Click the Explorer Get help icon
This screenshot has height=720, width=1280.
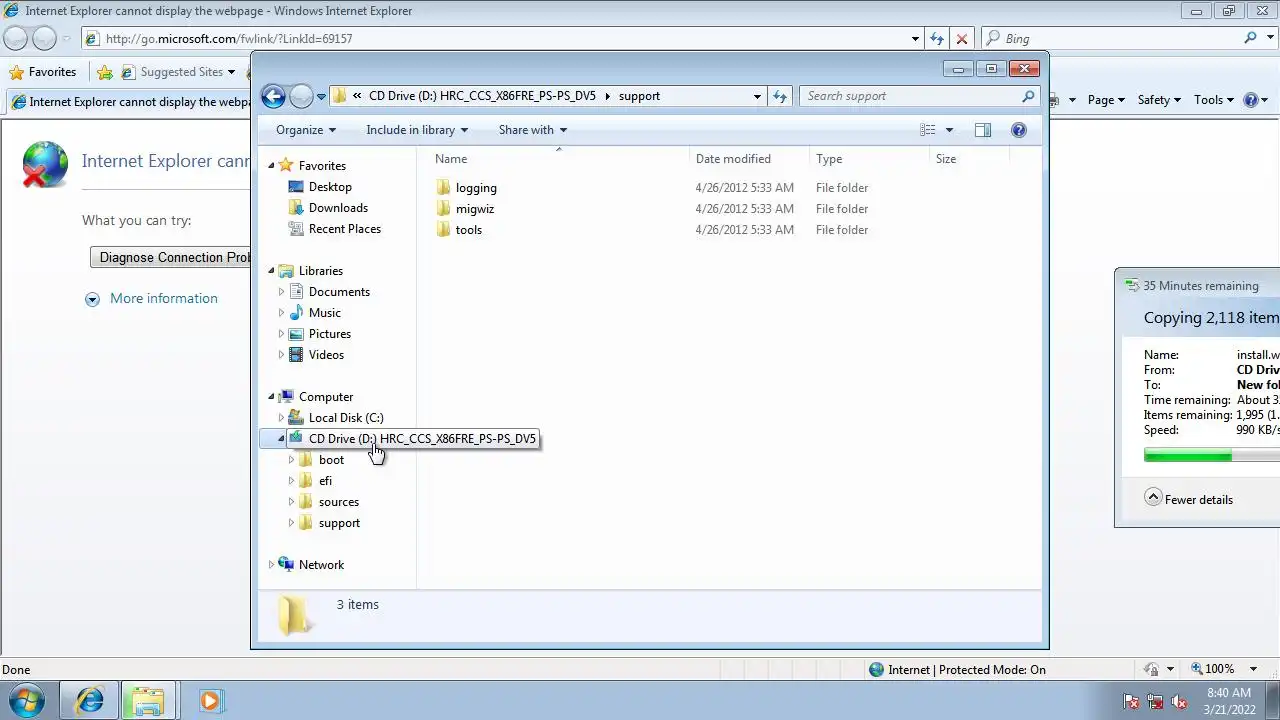[x=1019, y=130]
